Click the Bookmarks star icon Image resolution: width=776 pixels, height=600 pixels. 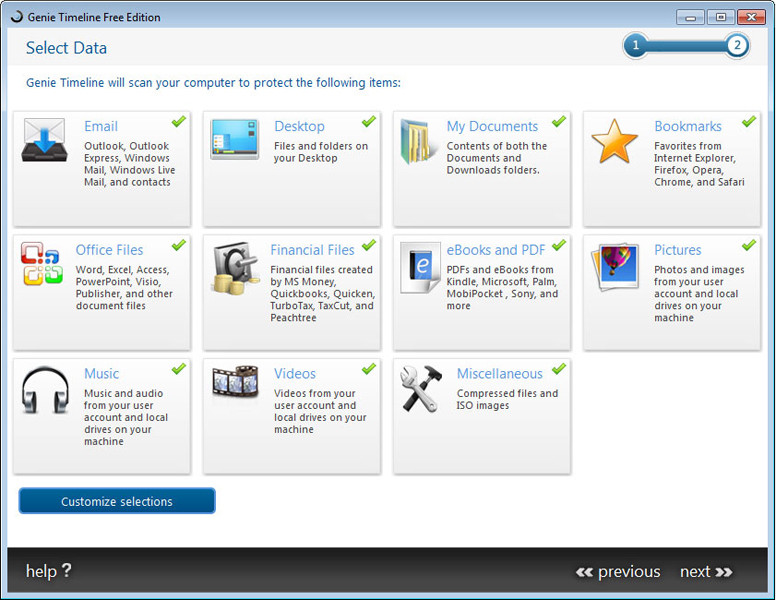click(615, 141)
